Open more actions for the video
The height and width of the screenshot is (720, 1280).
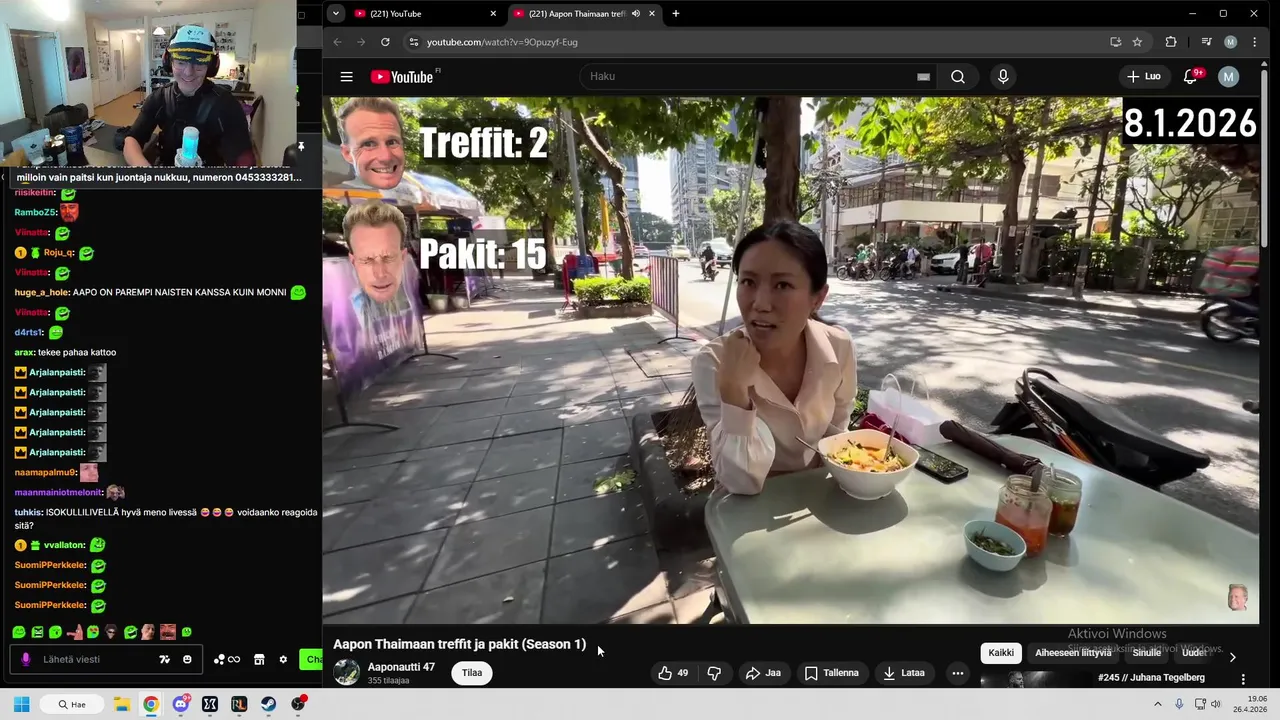[957, 673]
